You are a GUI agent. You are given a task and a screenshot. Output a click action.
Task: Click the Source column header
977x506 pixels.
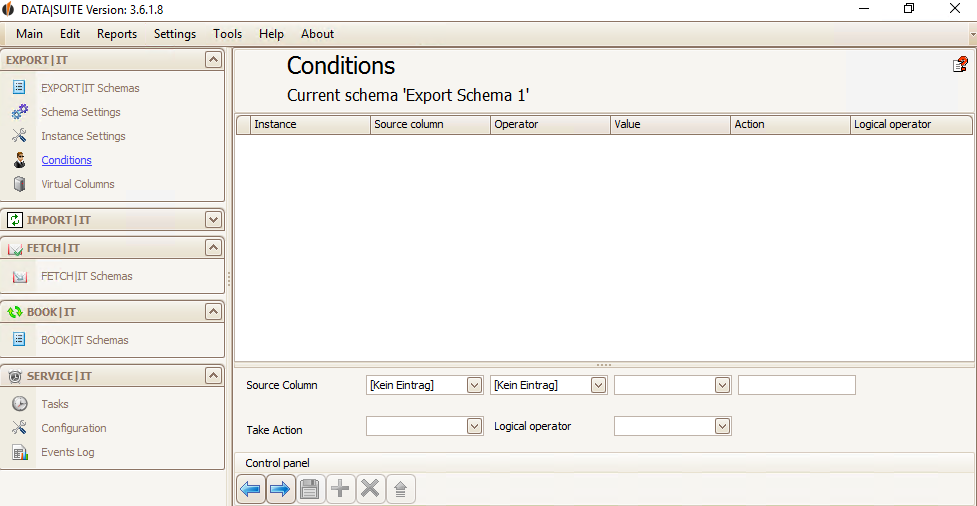(431, 124)
